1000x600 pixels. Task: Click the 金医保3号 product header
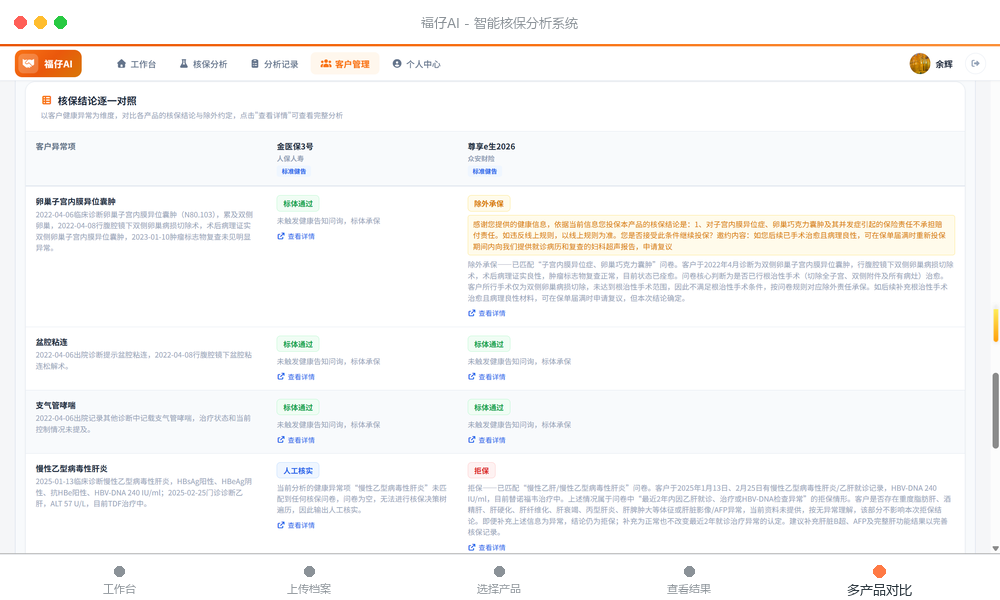coord(295,146)
